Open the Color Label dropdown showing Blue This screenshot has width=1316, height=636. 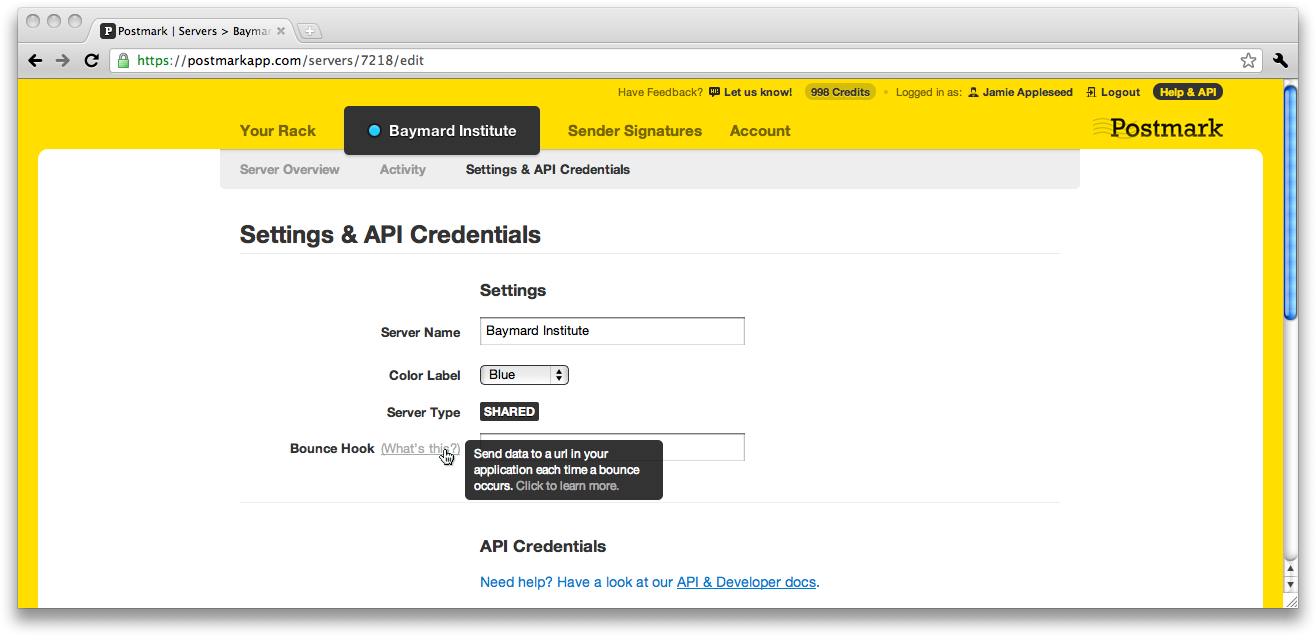(523, 374)
